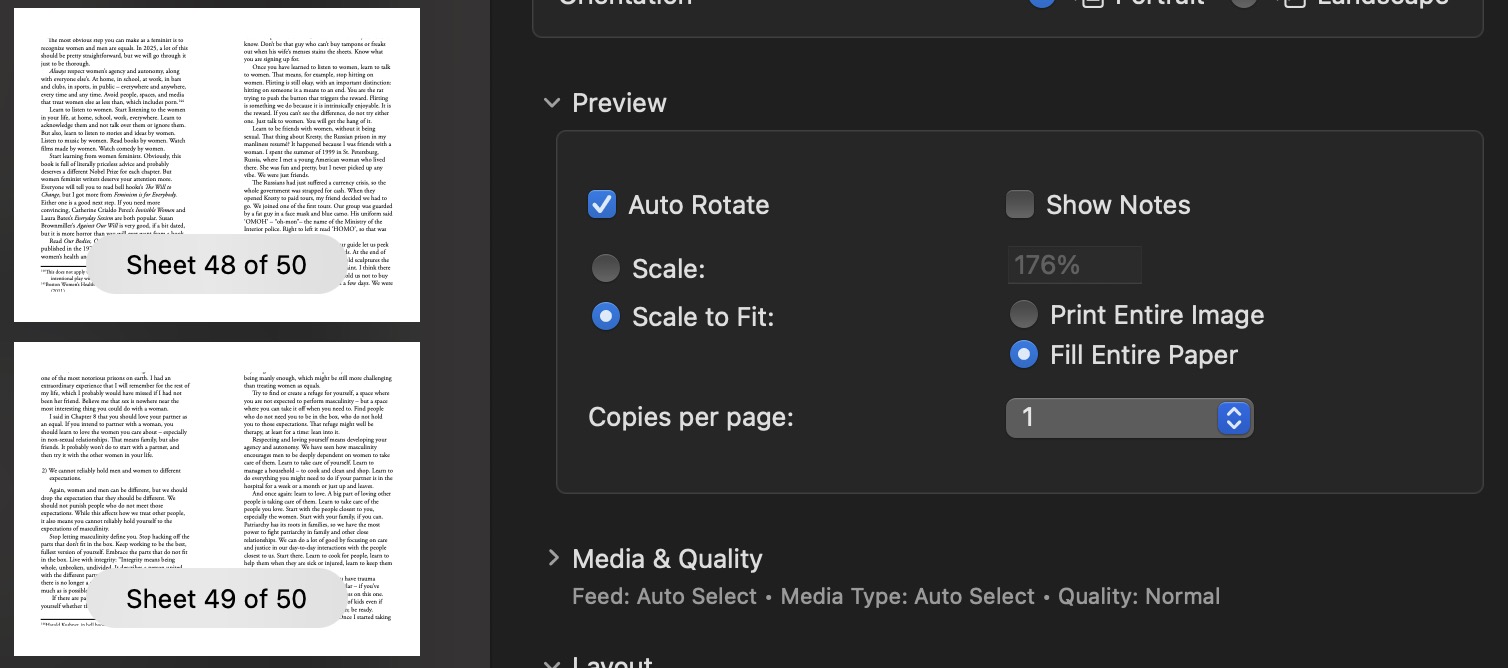This screenshot has width=1508, height=668.
Task: Uncheck the Auto Rotate checkbox
Action: click(x=602, y=204)
